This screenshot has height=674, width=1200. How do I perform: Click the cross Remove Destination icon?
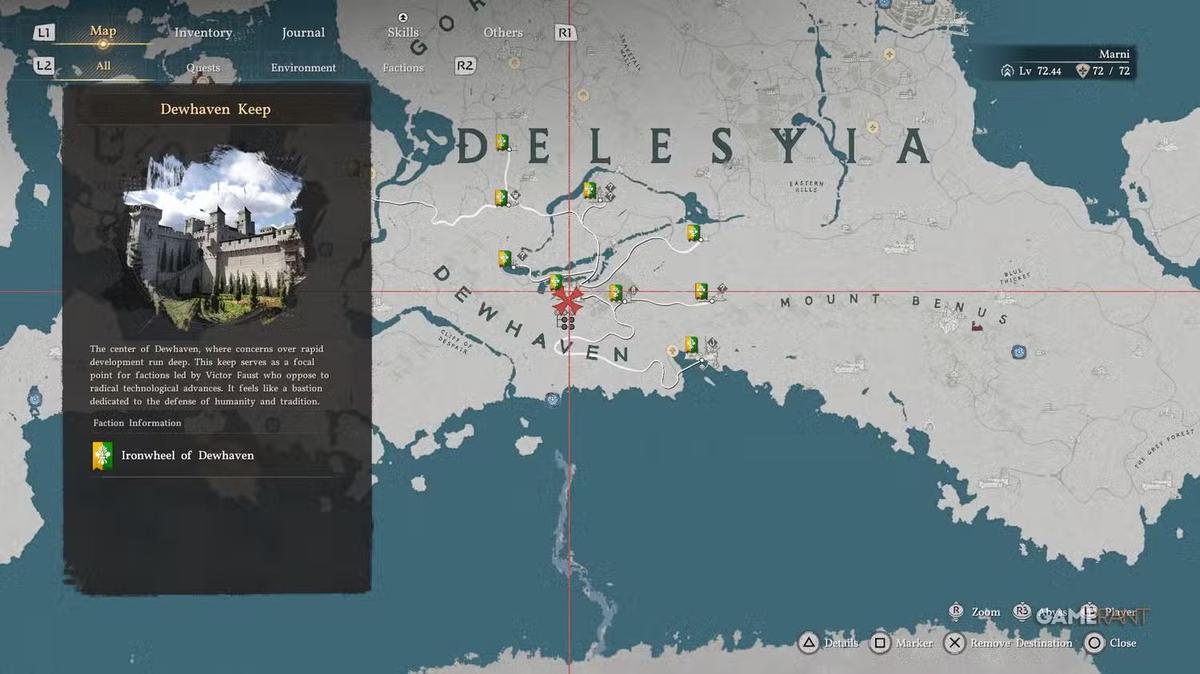pyautogui.click(x=955, y=643)
